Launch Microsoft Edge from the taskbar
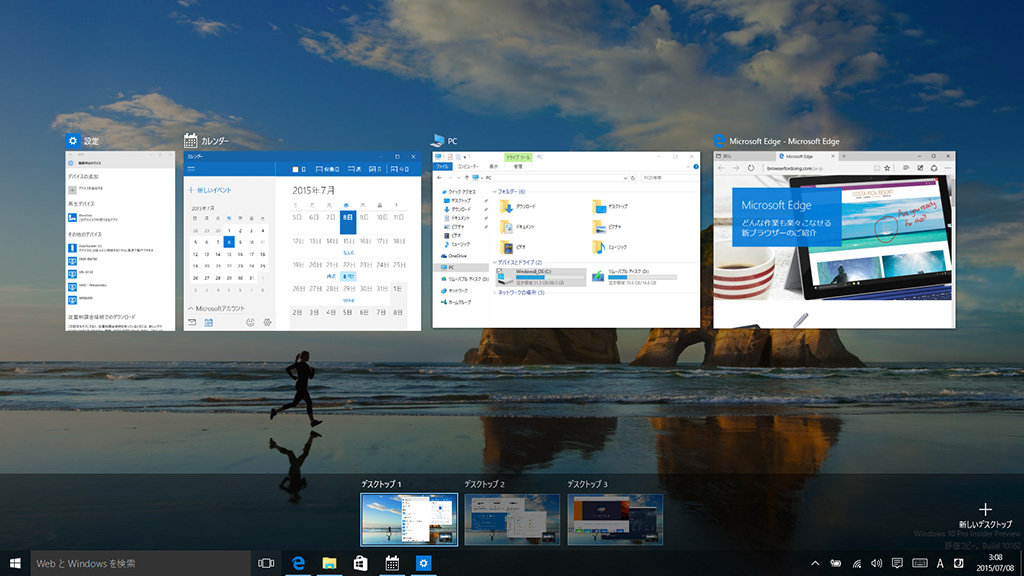Screen dimensions: 1024x576 298,563
